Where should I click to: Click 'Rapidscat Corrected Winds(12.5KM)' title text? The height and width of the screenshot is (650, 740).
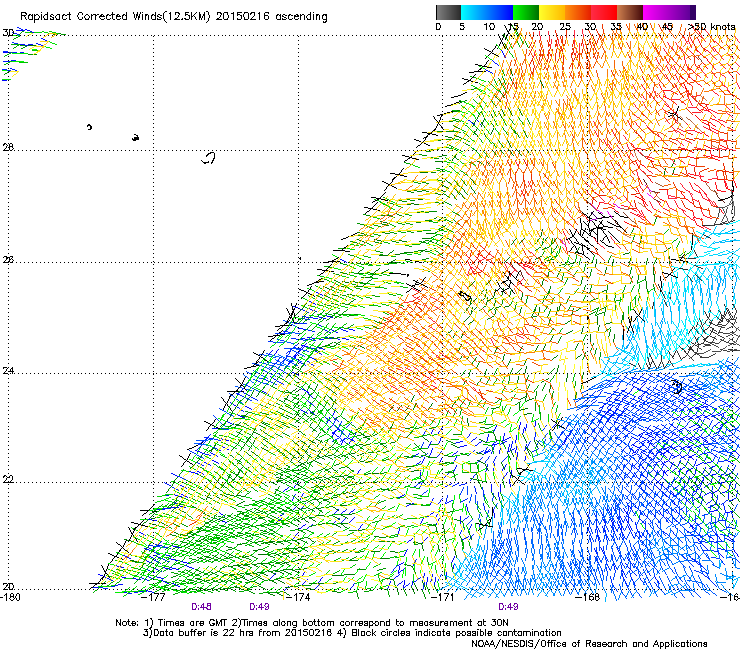pyautogui.click(x=115, y=17)
